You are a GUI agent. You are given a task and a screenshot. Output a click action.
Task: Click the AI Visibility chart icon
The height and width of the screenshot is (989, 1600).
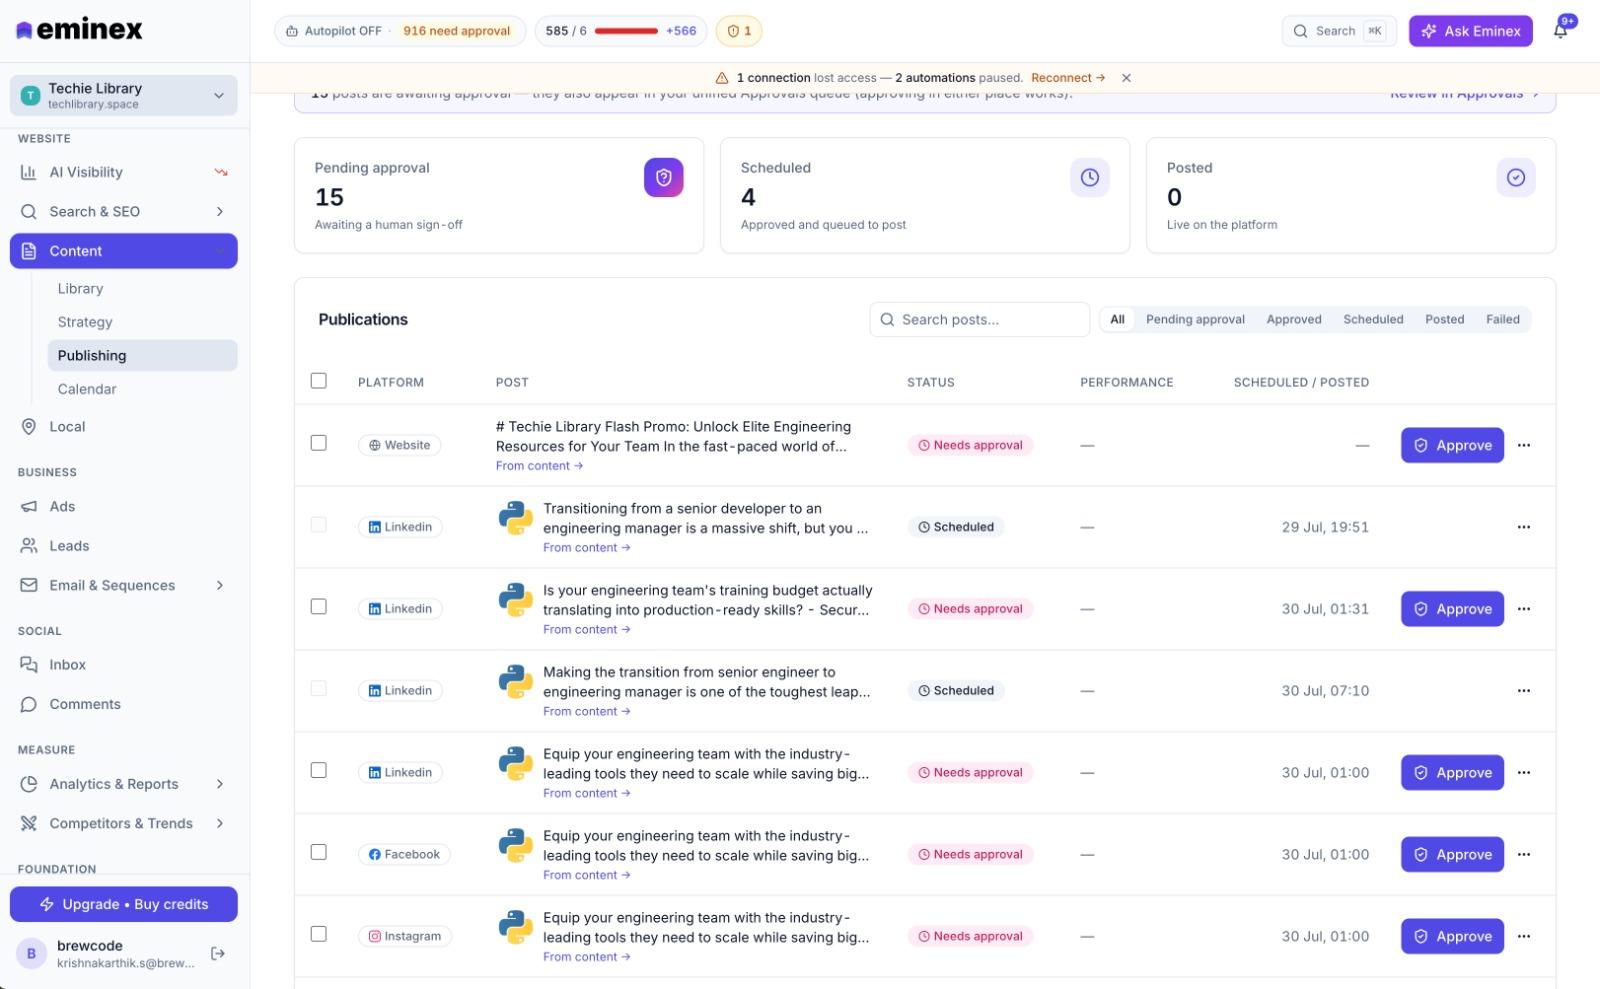tap(28, 172)
